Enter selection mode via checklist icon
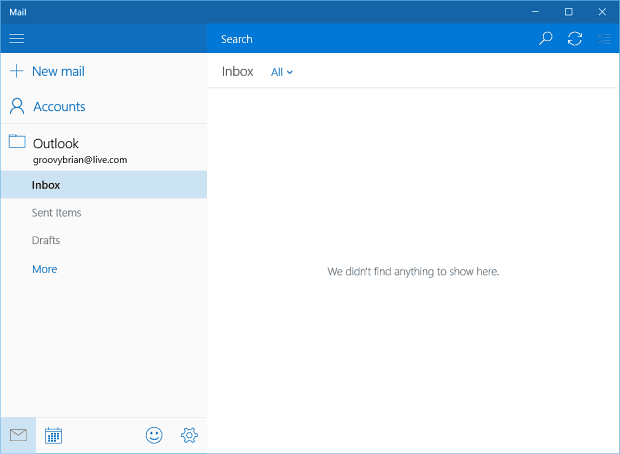This screenshot has width=620, height=454. point(604,38)
